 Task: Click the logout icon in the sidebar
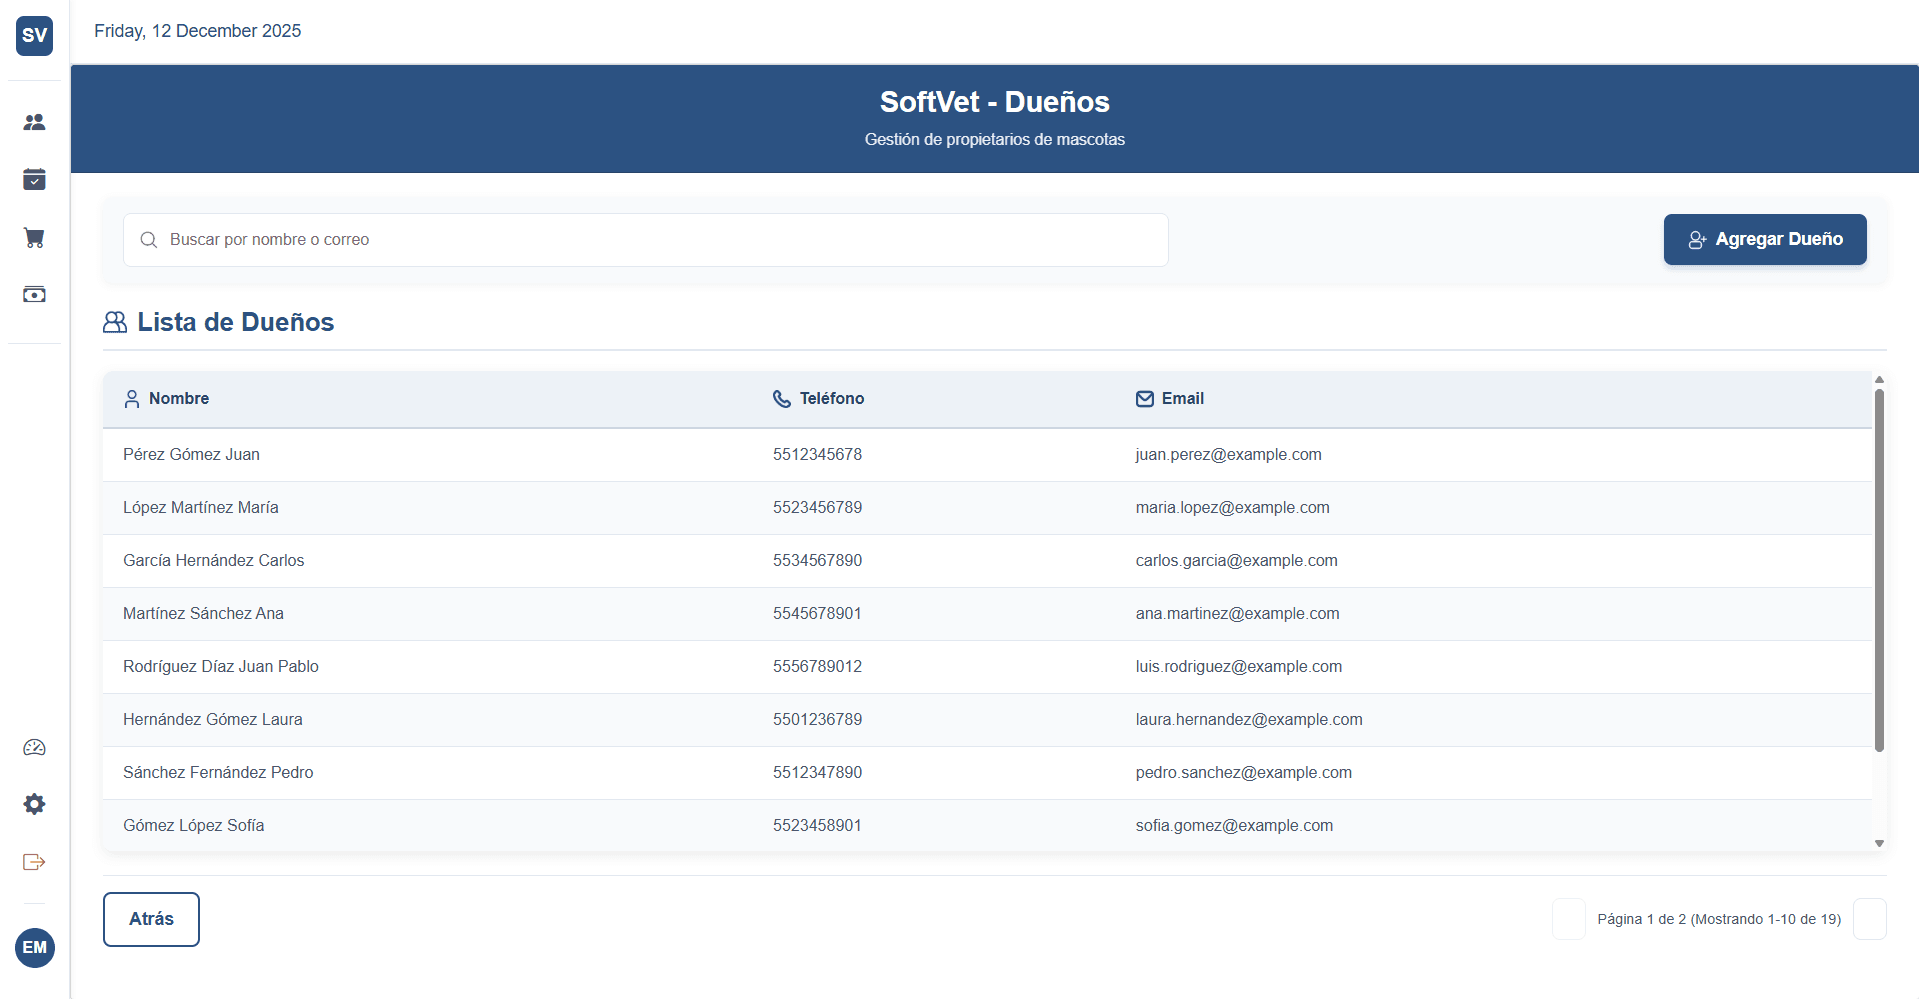tap(34, 862)
